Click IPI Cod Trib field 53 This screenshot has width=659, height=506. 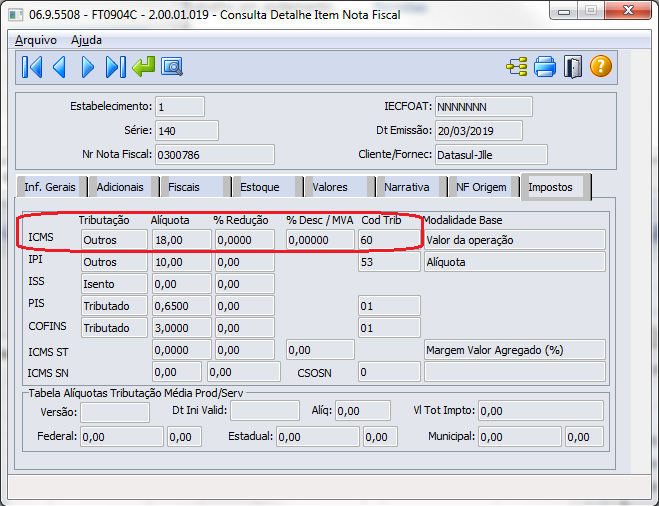click(389, 262)
